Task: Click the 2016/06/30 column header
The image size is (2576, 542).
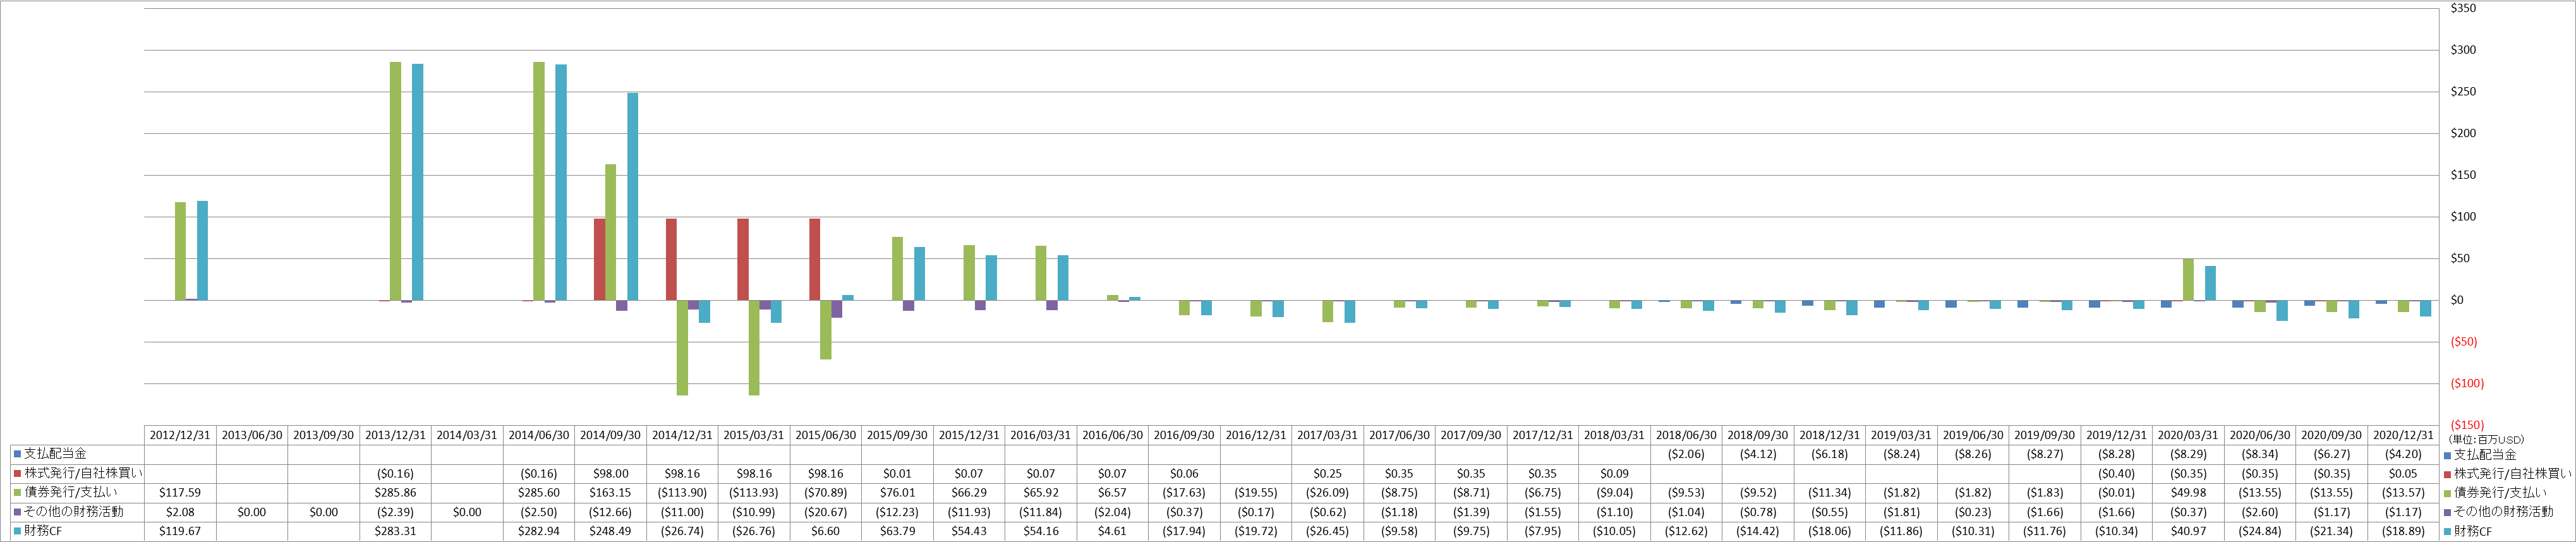Action: [1112, 435]
